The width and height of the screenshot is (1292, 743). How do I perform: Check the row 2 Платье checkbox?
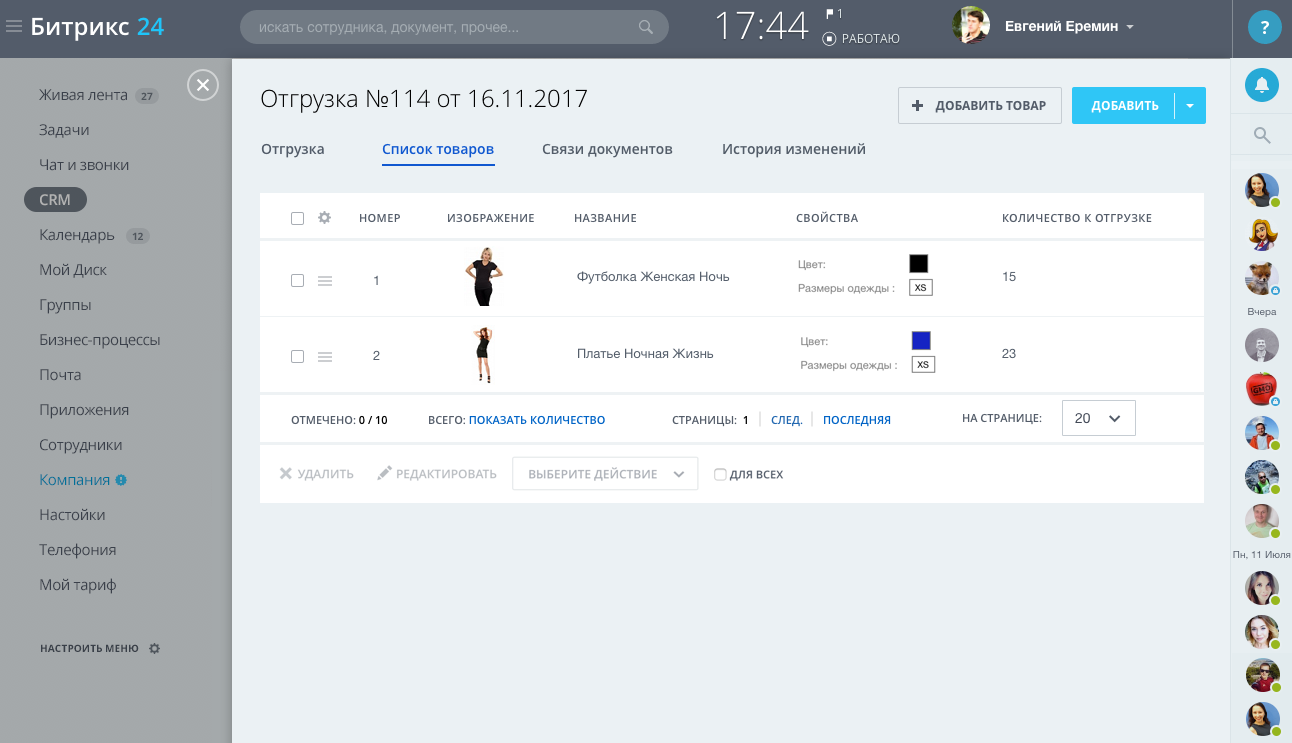click(x=297, y=356)
